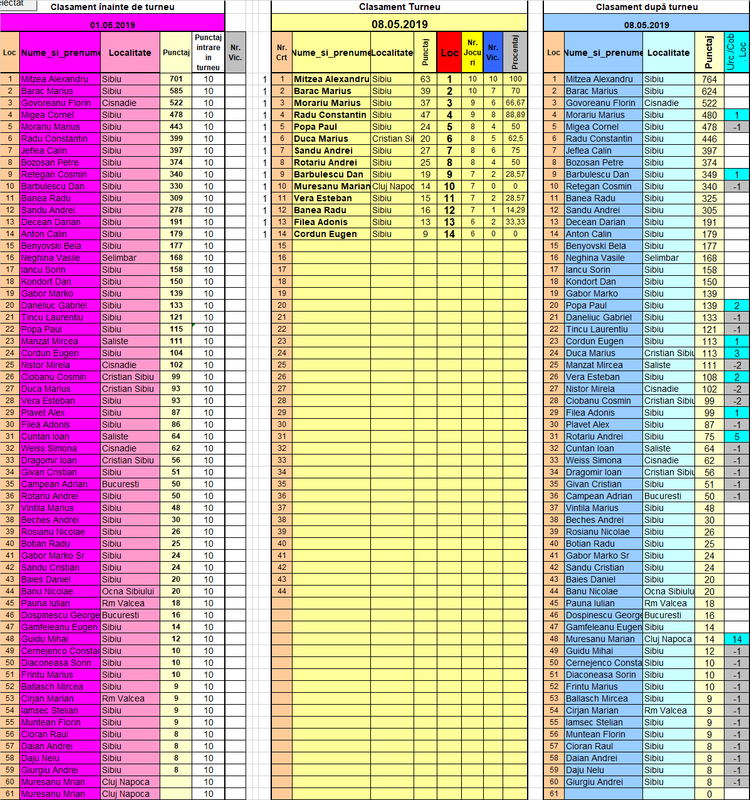
Task: Click the 701 score cell
Action: point(176,79)
